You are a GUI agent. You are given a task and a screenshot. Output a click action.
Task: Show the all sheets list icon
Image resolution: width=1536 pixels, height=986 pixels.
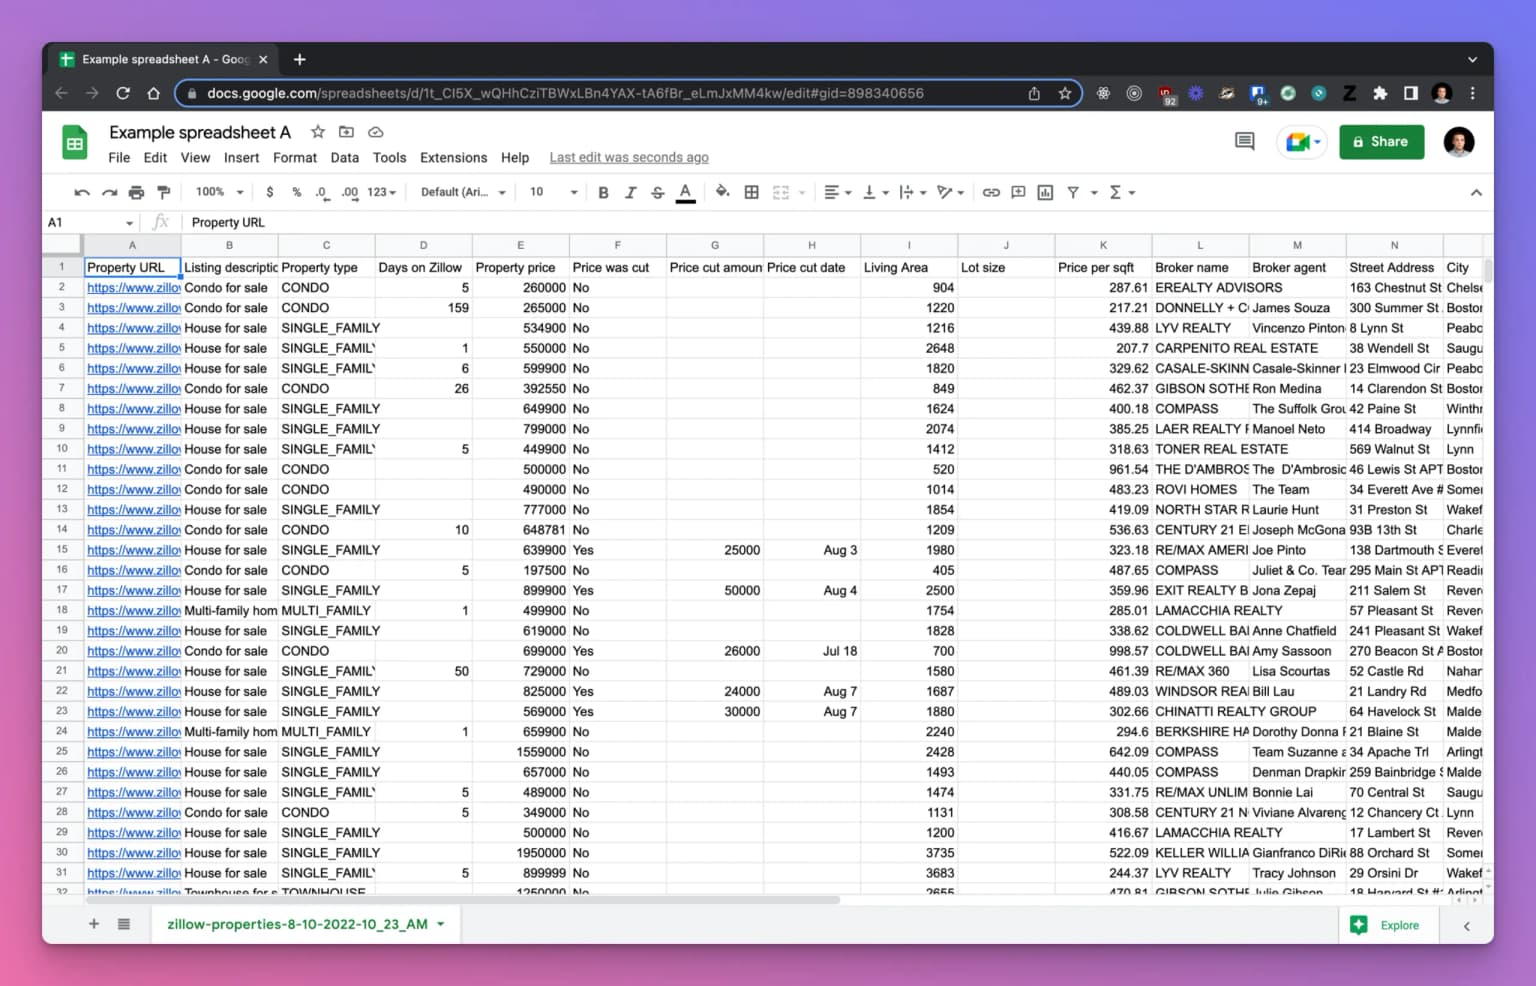(x=124, y=924)
